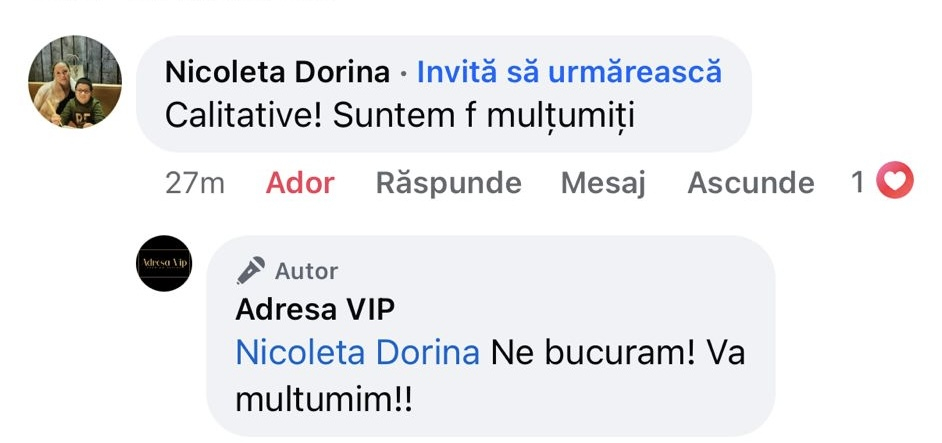The height and width of the screenshot is (443, 942).
Task: Show who reacted via the count 1
Action: [x=857, y=182]
